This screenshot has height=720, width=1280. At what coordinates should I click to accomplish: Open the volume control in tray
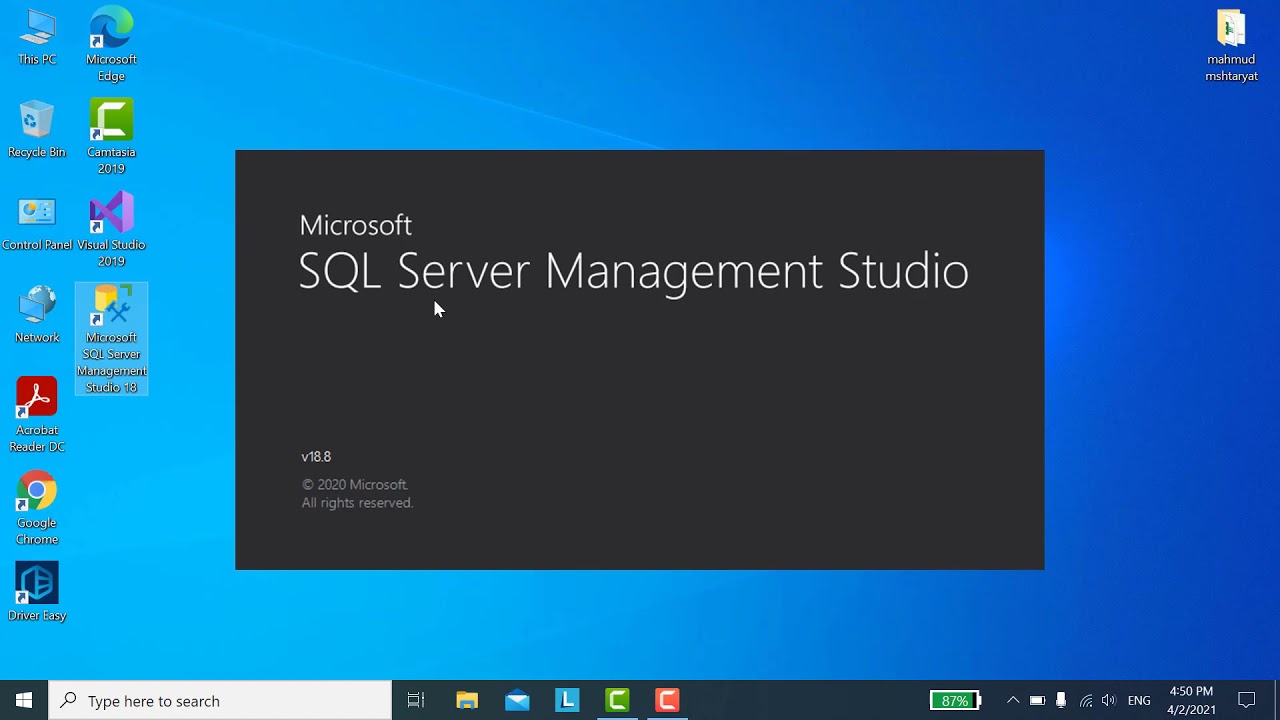pyautogui.click(x=1108, y=700)
